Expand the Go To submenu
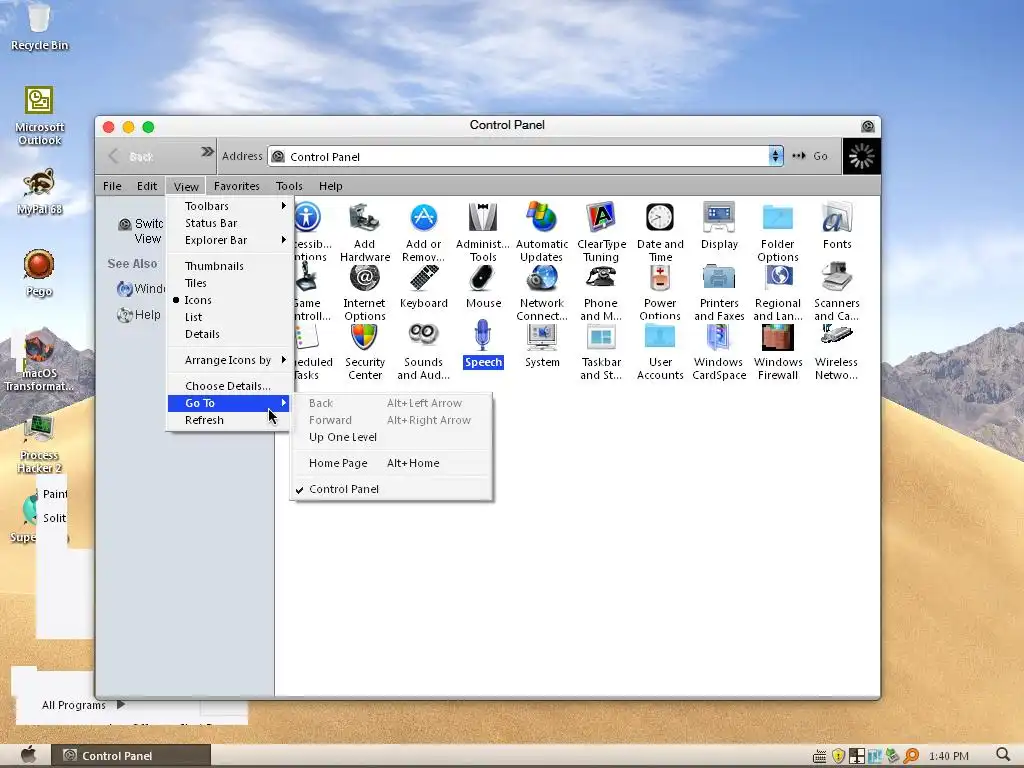Screen dimensions: 1024x768 tap(230, 403)
